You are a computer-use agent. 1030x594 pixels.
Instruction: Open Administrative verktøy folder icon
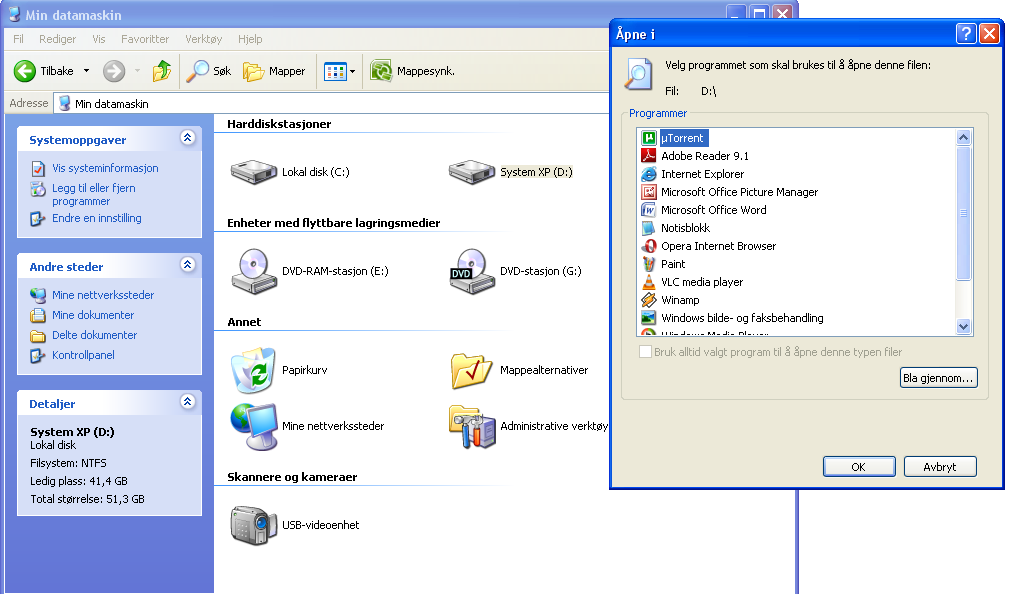pyautogui.click(x=472, y=426)
